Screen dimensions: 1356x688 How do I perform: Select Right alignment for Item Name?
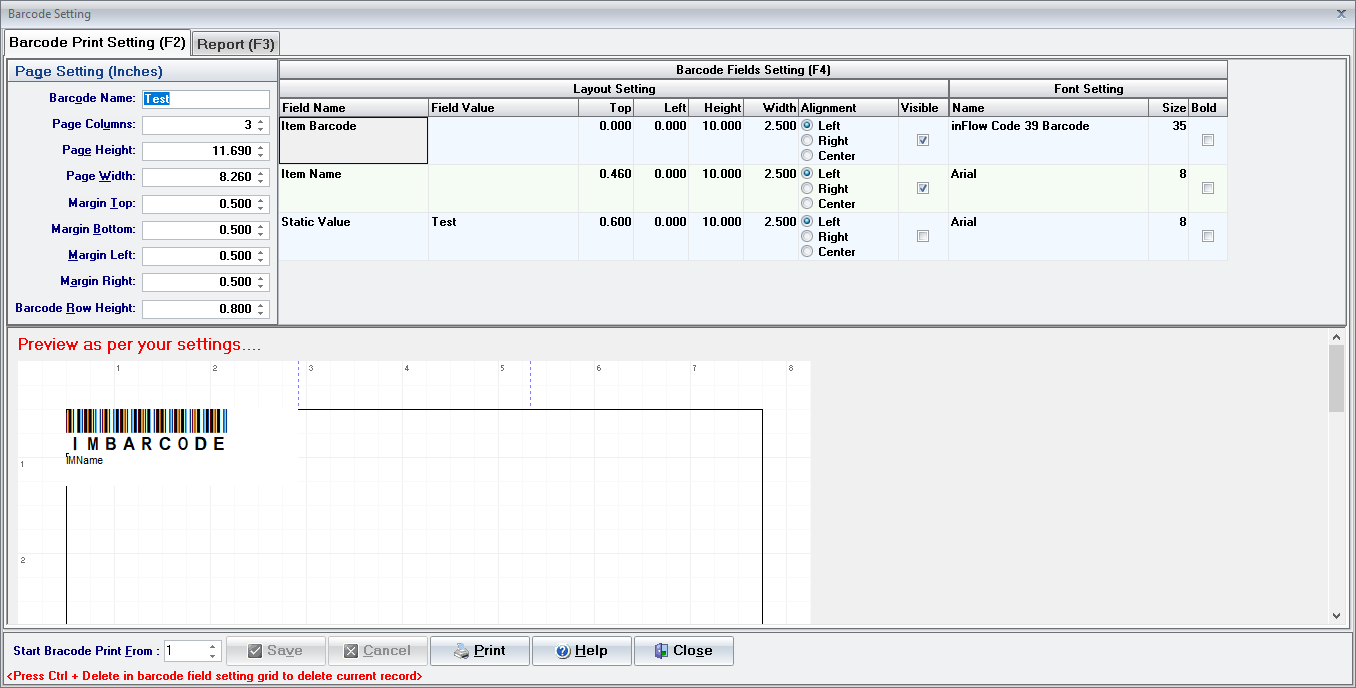pos(807,189)
